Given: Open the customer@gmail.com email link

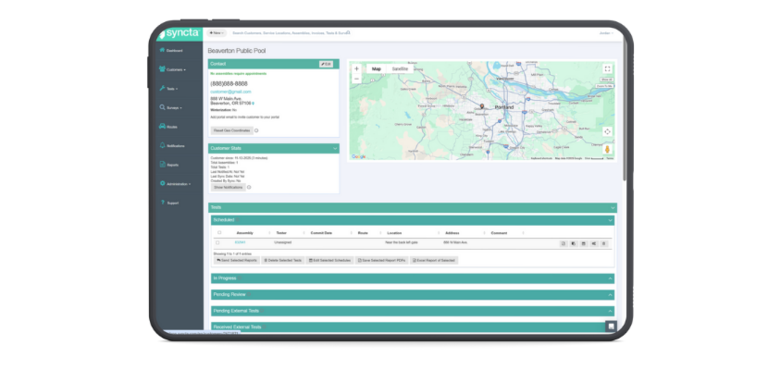Looking at the screenshot, I should (x=231, y=92).
